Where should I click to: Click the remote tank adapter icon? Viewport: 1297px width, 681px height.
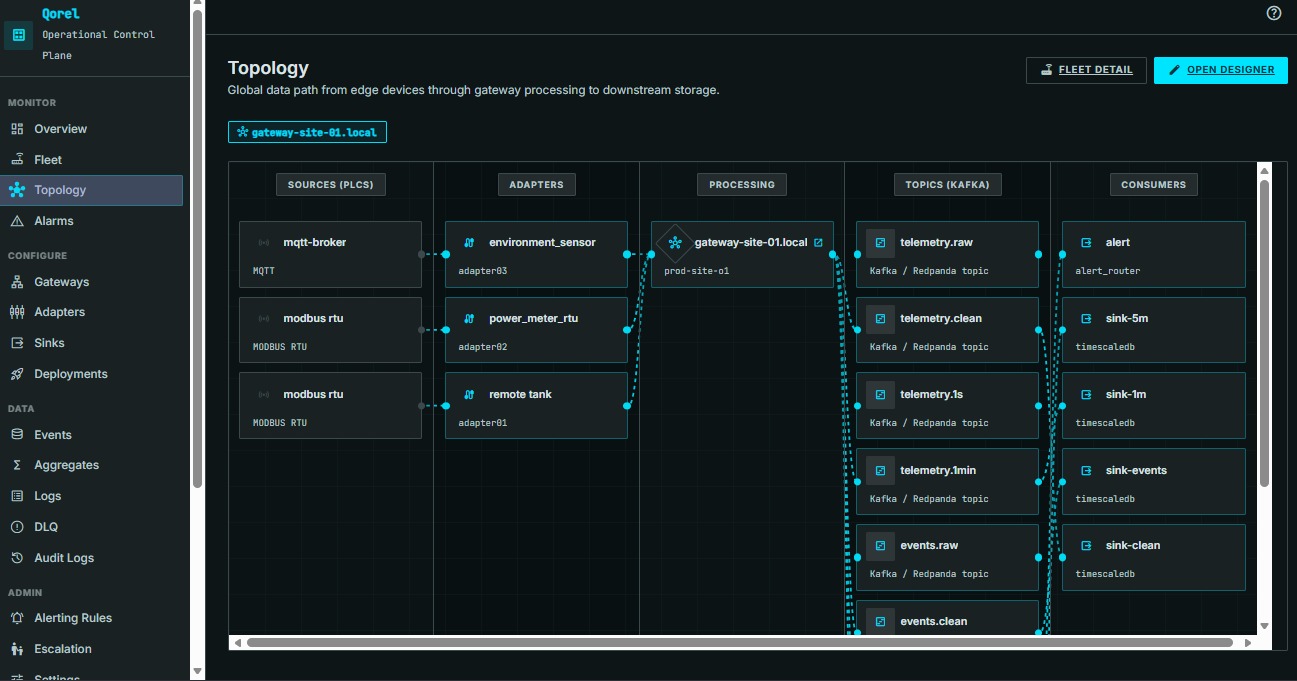point(469,395)
